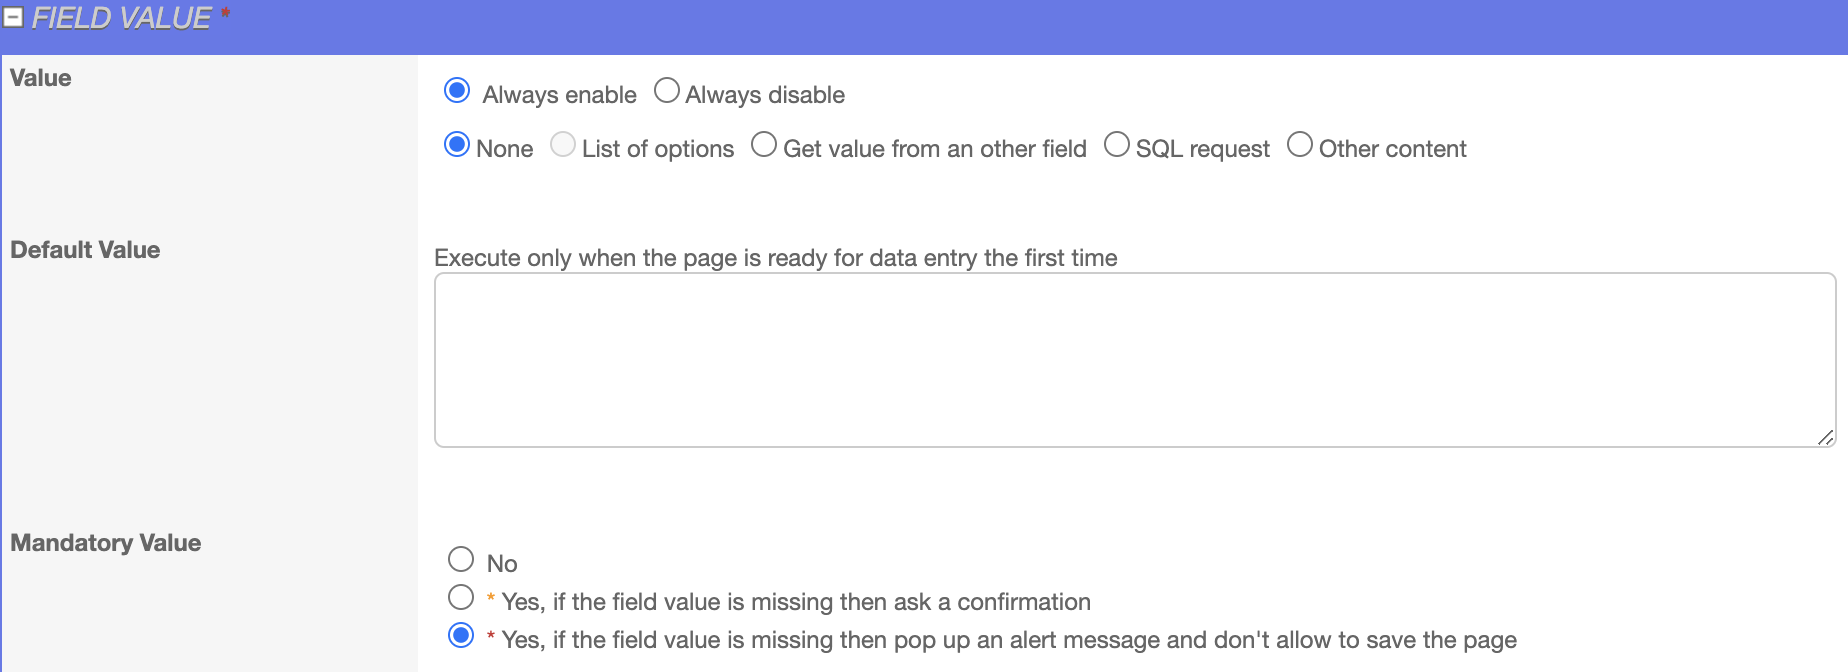Grab the text area resize handle
Image resolution: width=1848 pixels, height=672 pixels.
click(x=1825, y=437)
